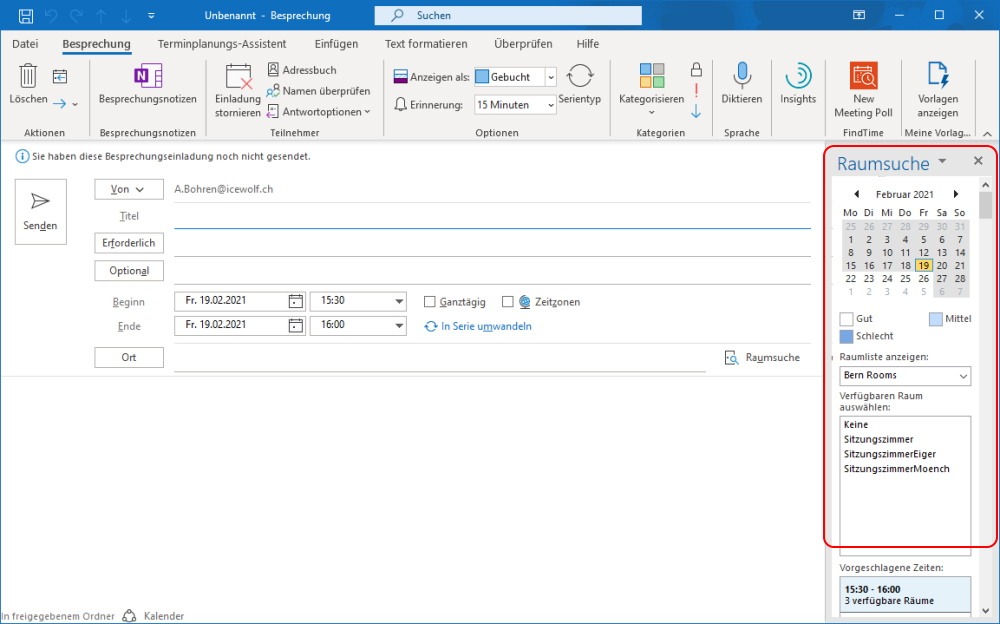The image size is (1000, 624).
Task: Open the Raumliste Bern Rooms dropdown
Action: coord(905,375)
